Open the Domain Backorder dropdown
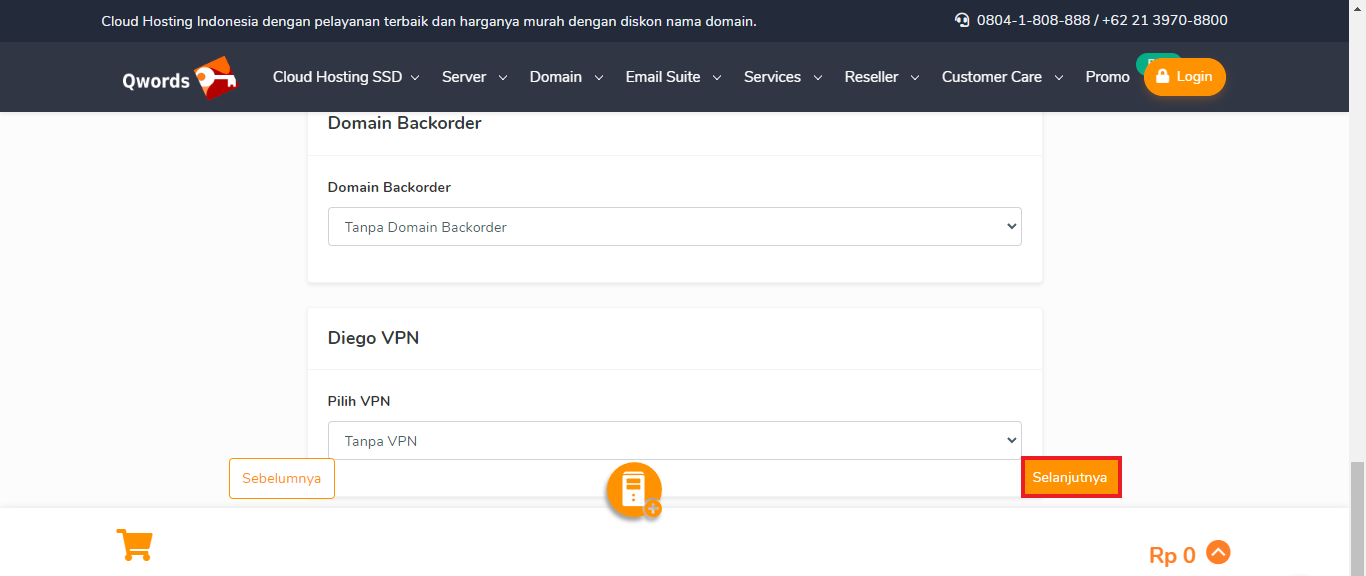This screenshot has width=1366, height=576. coord(674,227)
